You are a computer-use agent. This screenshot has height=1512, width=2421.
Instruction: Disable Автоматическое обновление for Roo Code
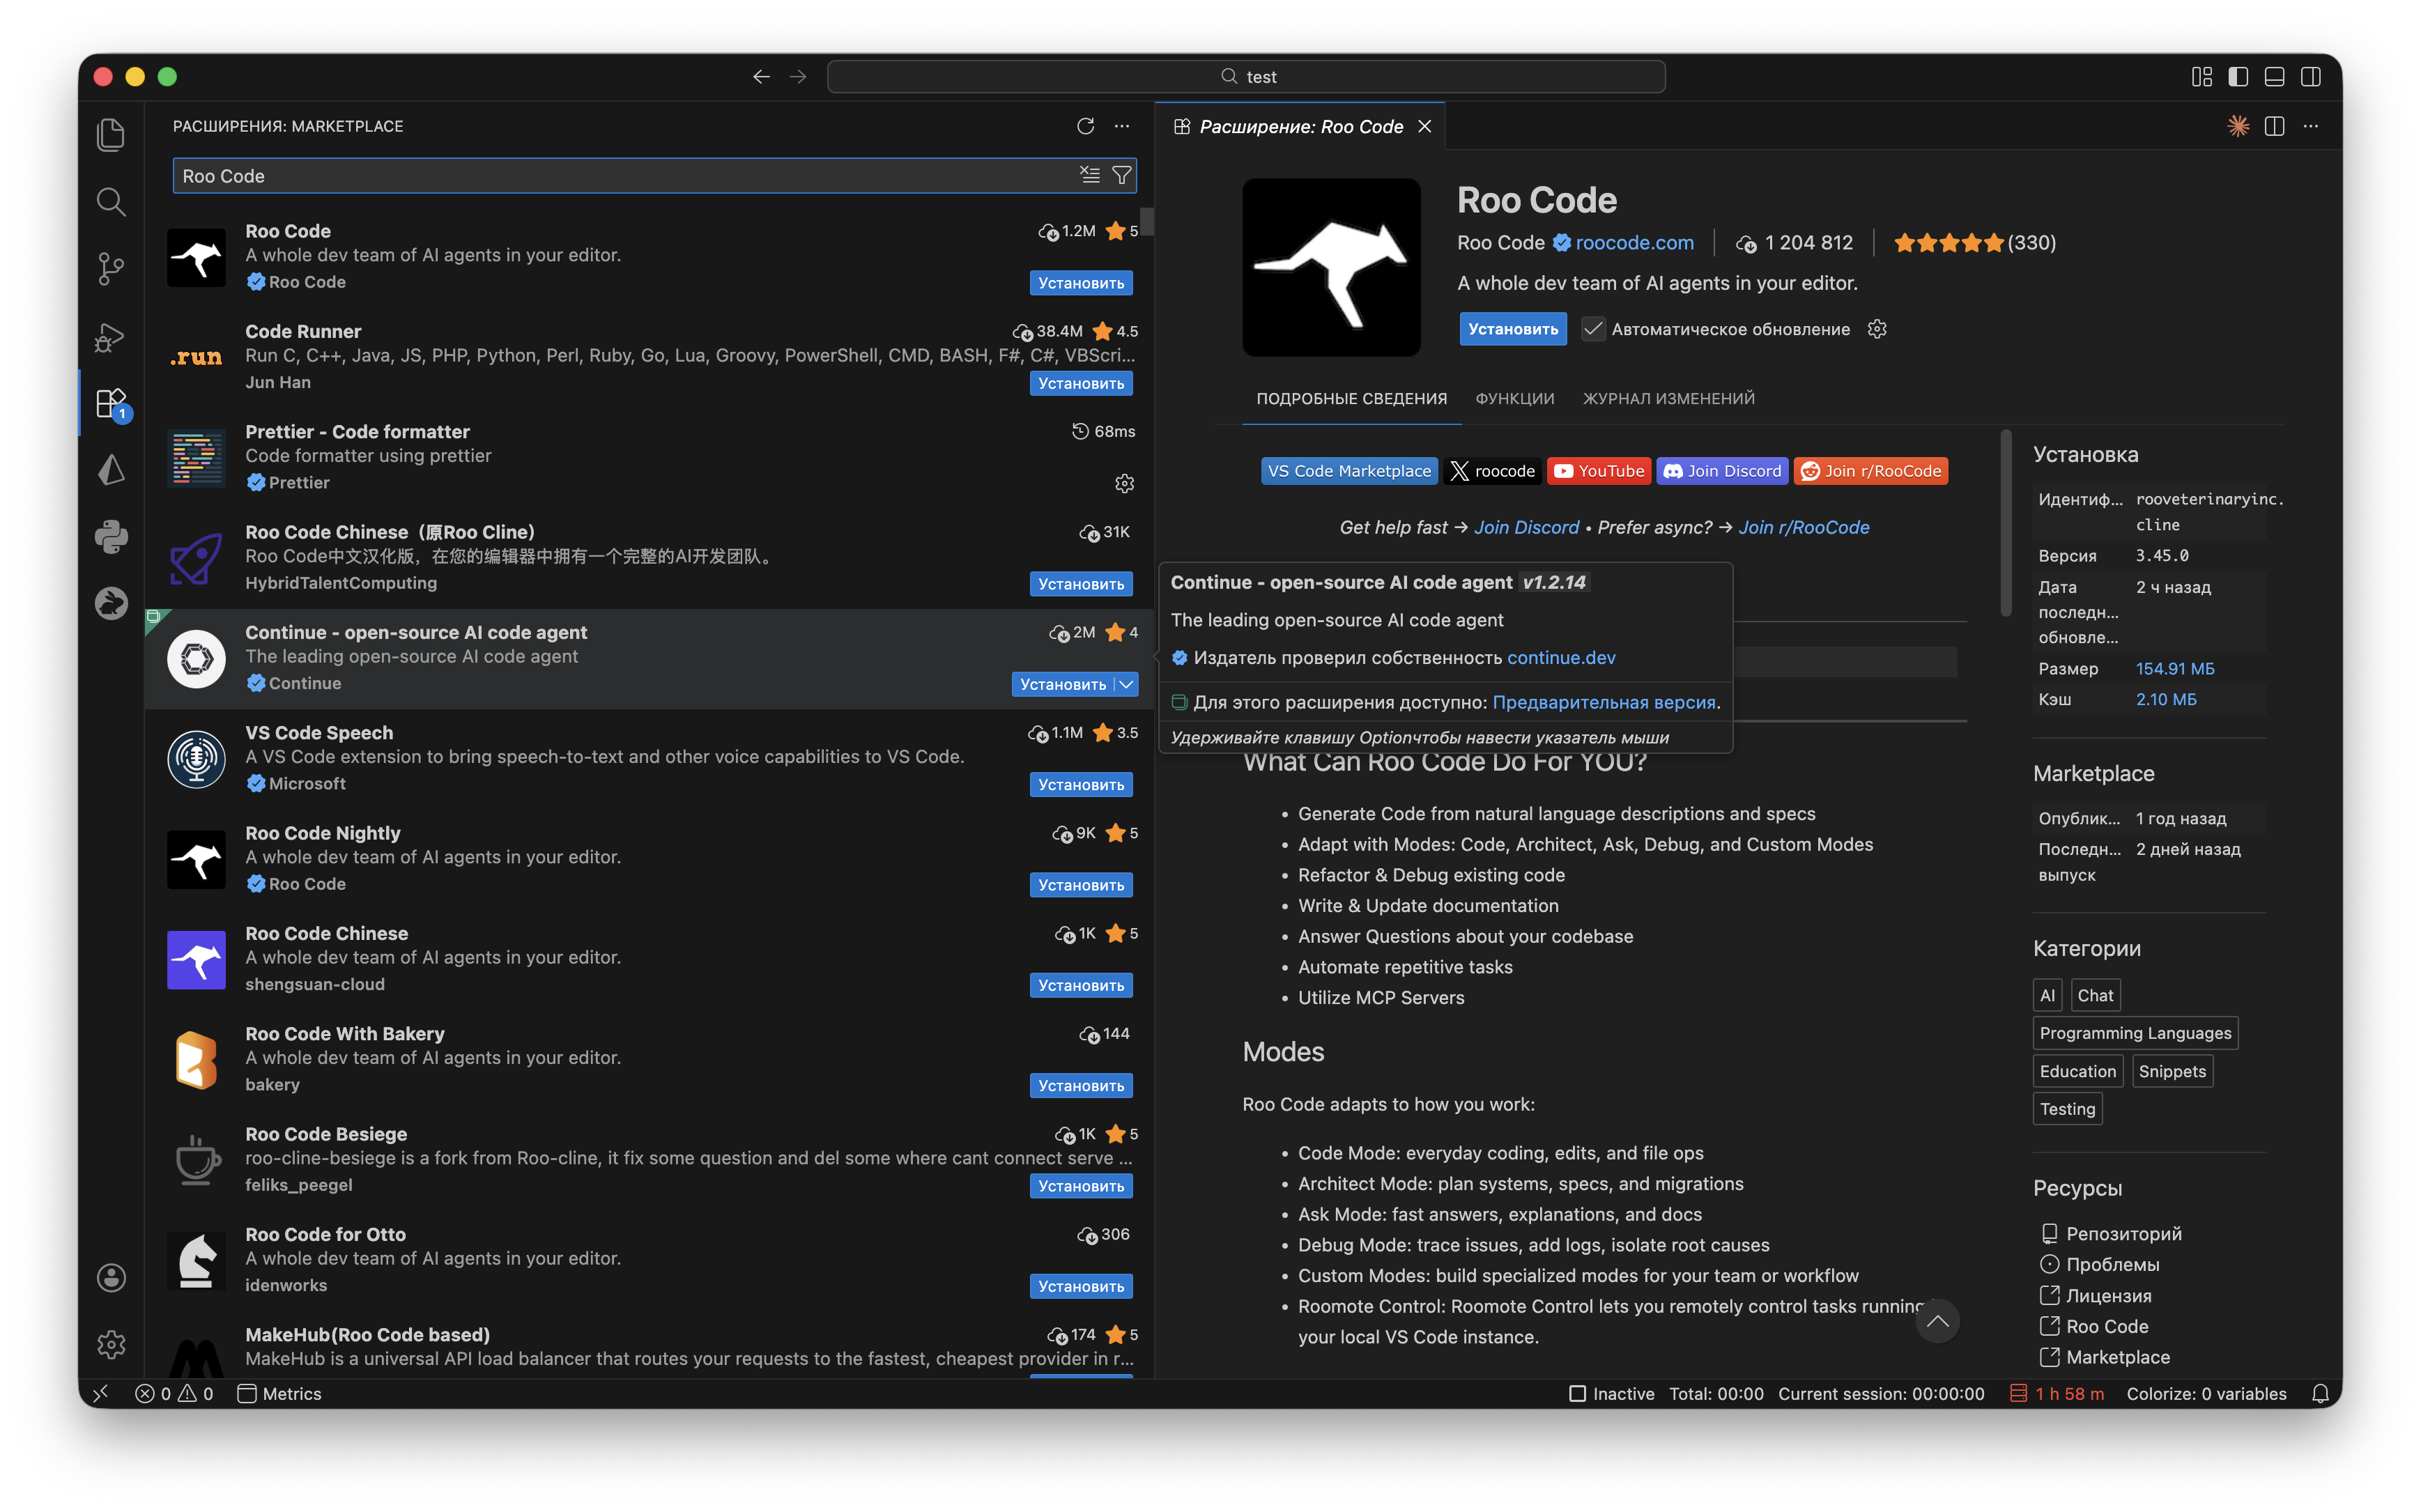(1593, 328)
